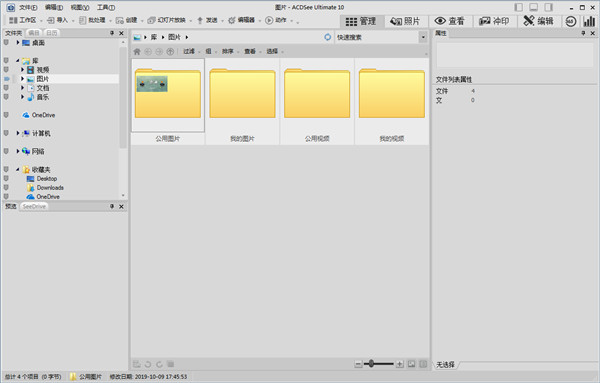600x383 pixels.
Task: Open the 排序 (Sort) dropdown button
Action: [x=230, y=51]
